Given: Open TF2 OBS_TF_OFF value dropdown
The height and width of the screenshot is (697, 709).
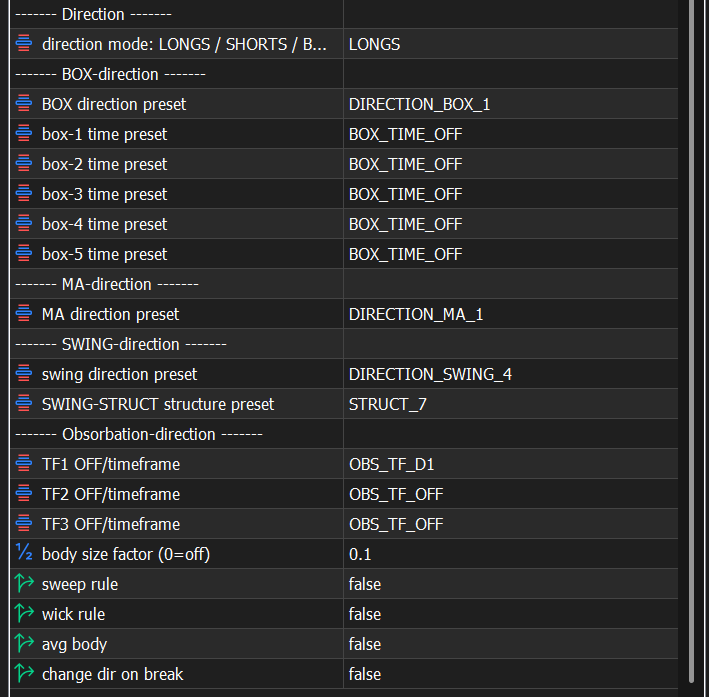Looking at the screenshot, I should click(510, 494).
